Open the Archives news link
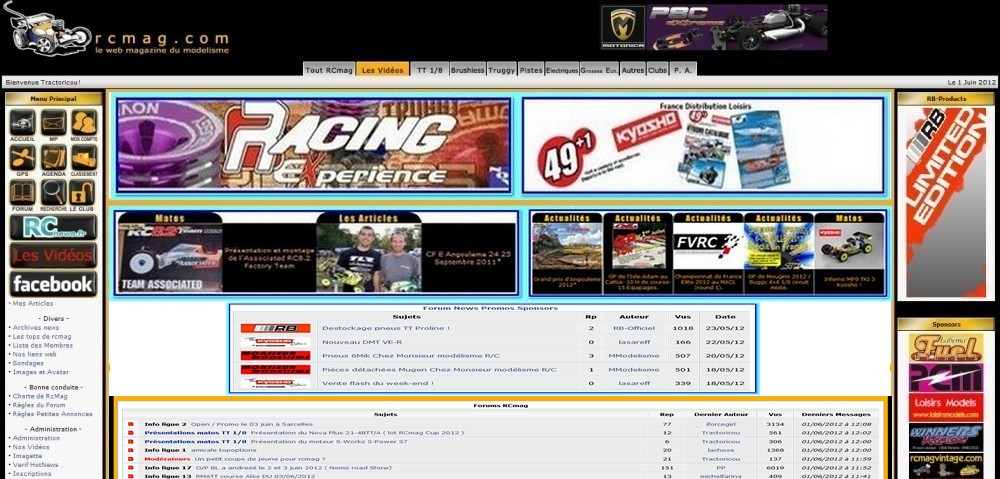 click(36, 328)
